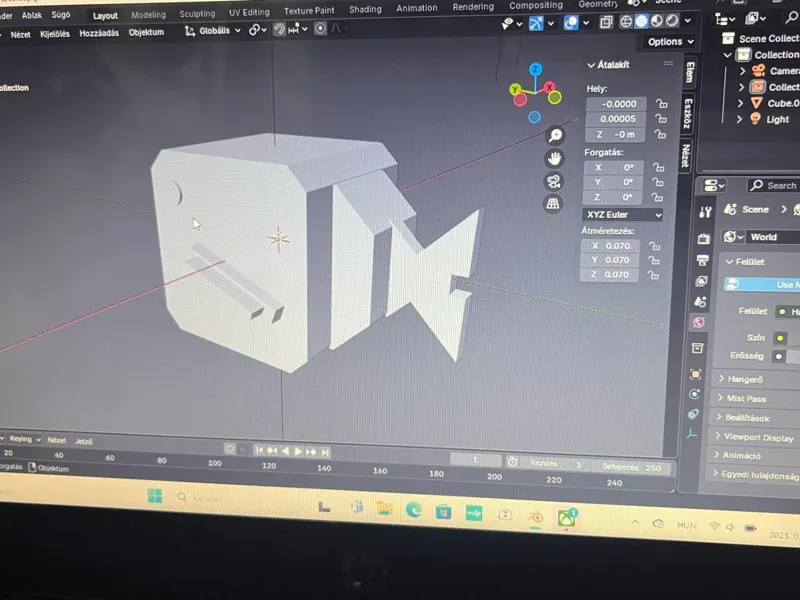Click the Blender icon in the taskbar
This screenshot has height=600, width=800.
tap(536, 518)
